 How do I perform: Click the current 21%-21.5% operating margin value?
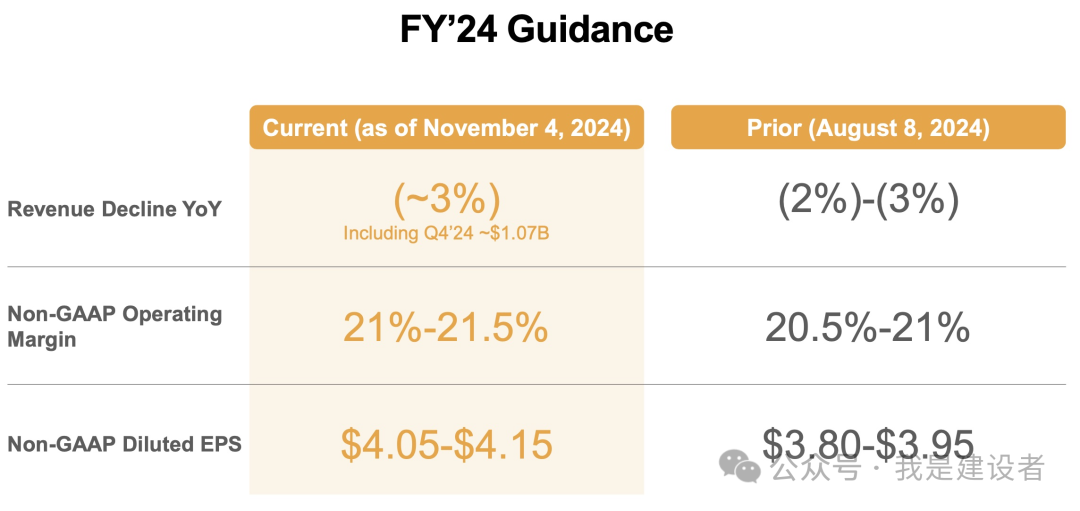[x=446, y=327]
